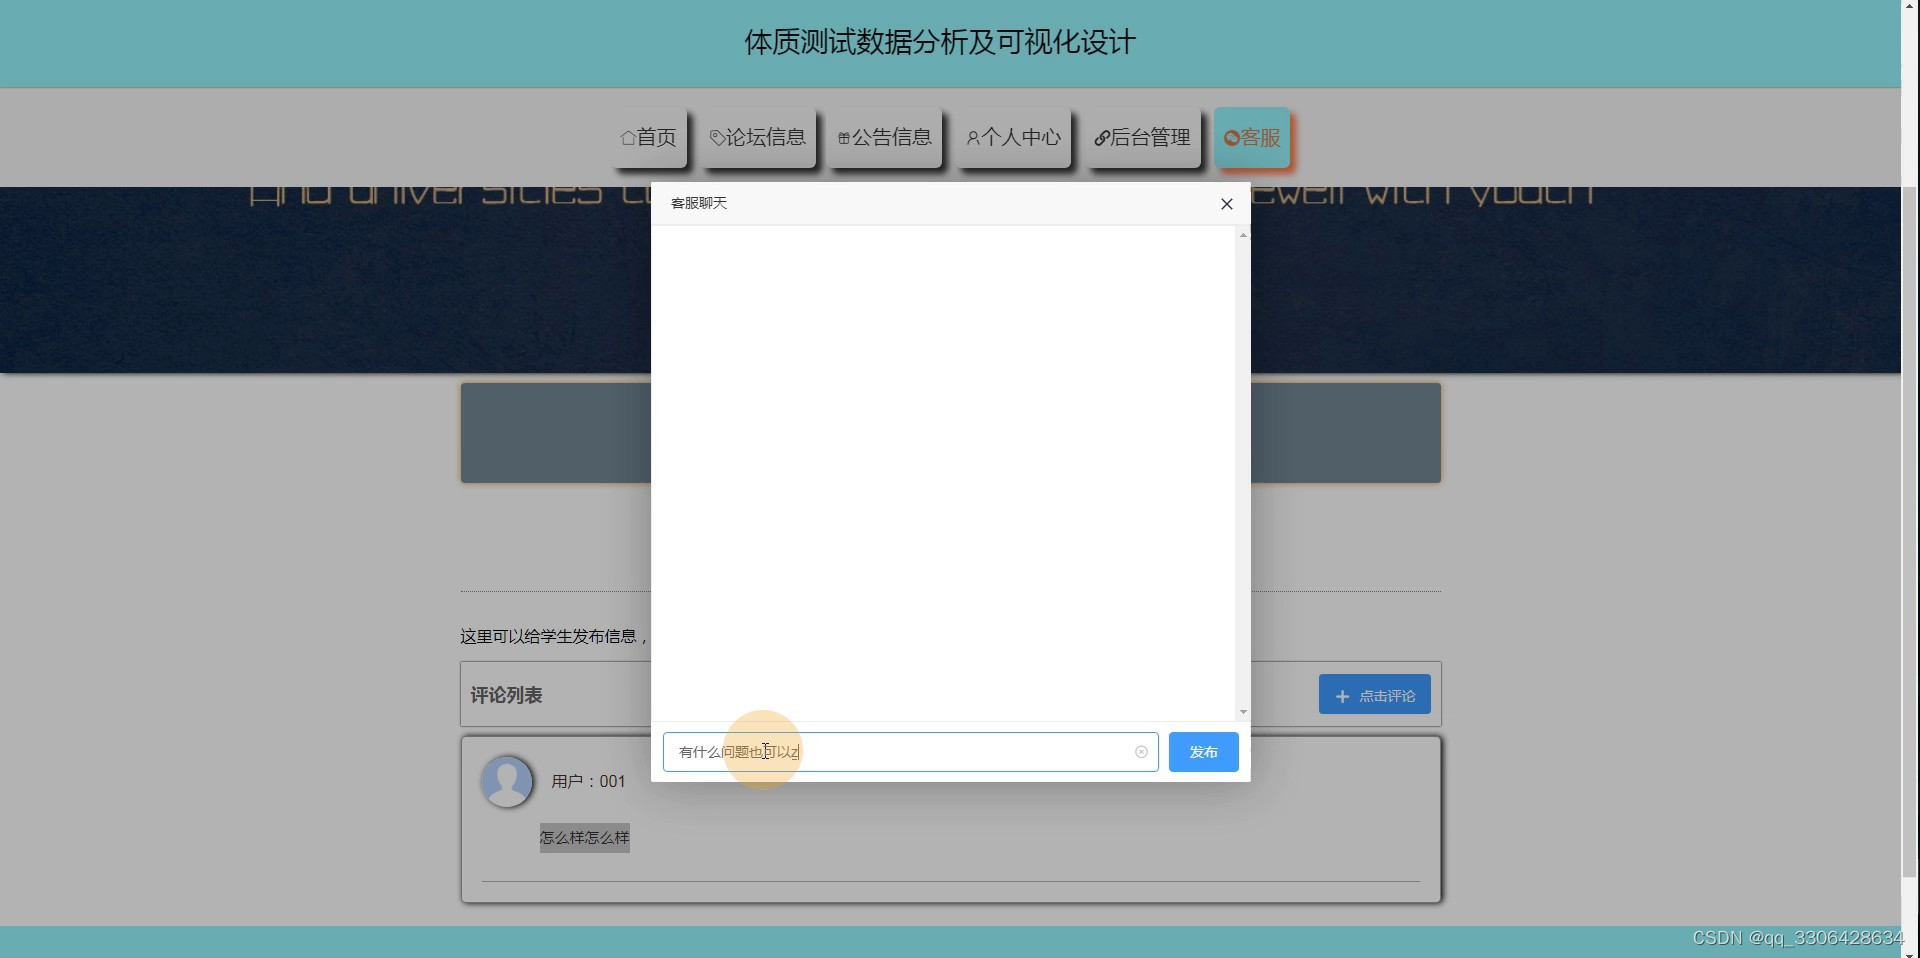Send the message with 发布 button

(1204, 752)
